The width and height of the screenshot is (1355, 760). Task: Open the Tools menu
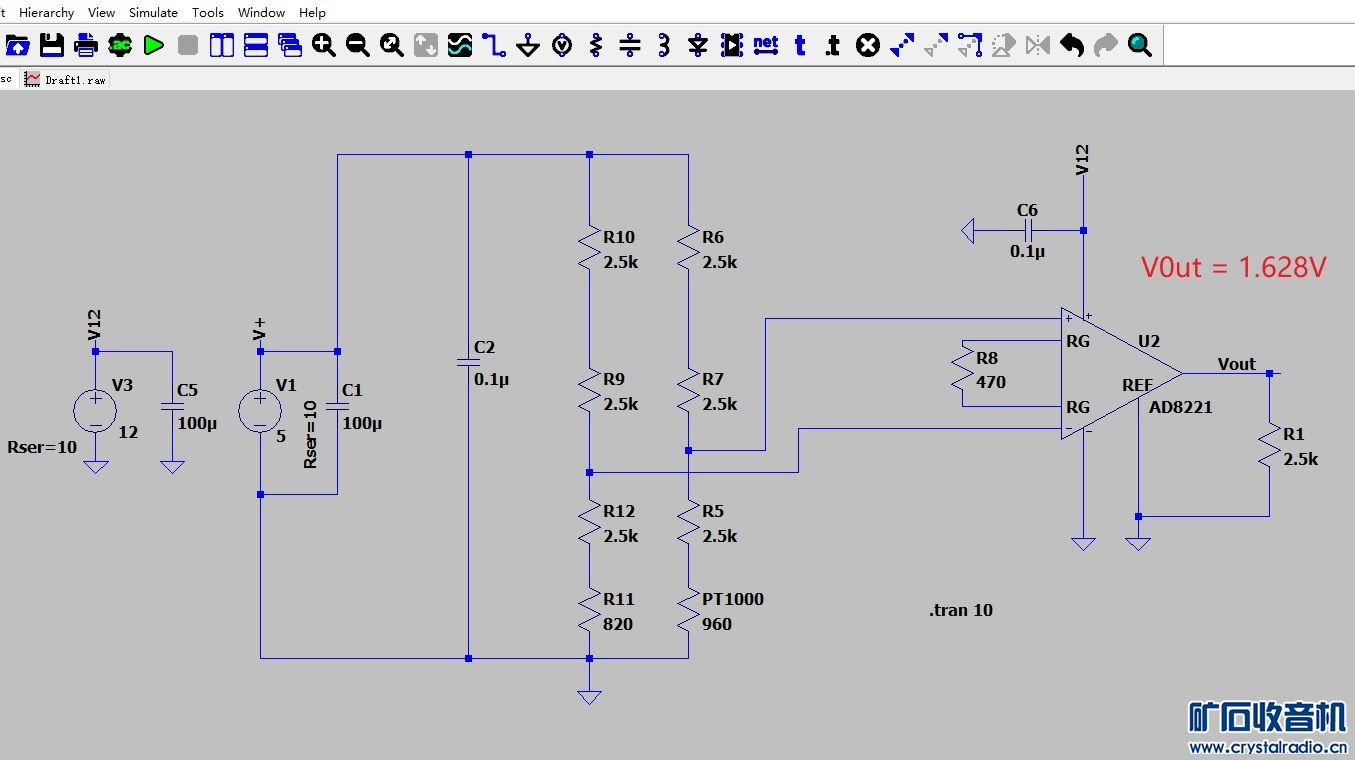tap(208, 12)
